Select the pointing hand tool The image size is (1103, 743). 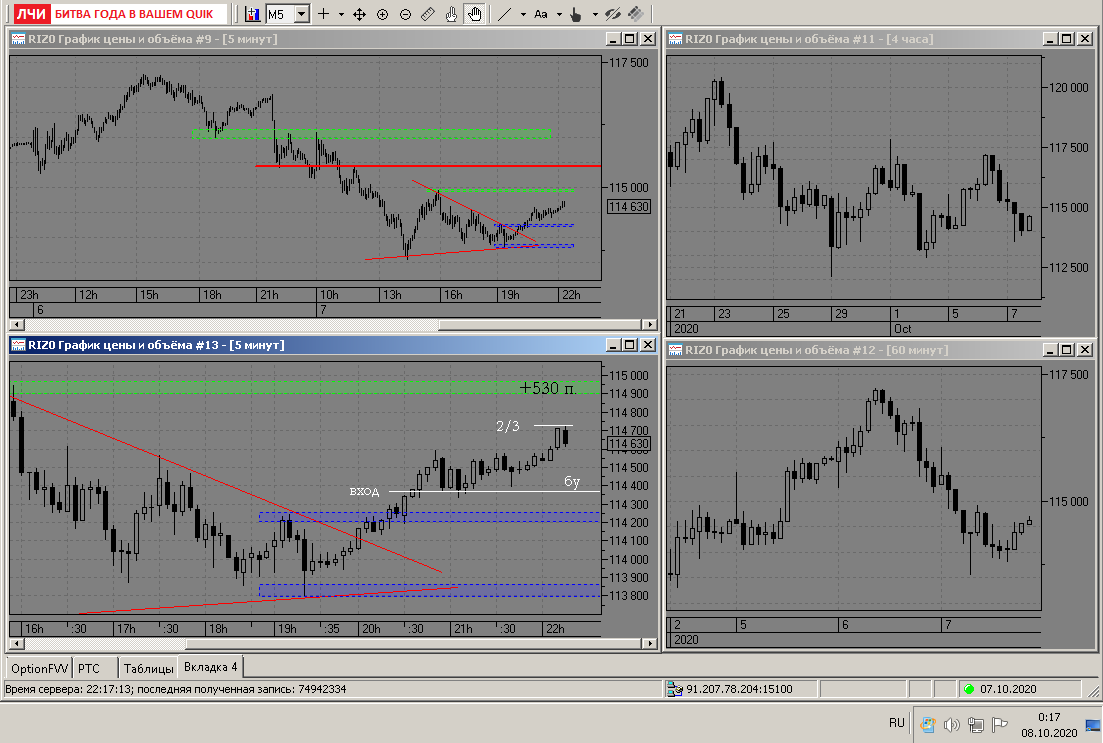(451, 14)
